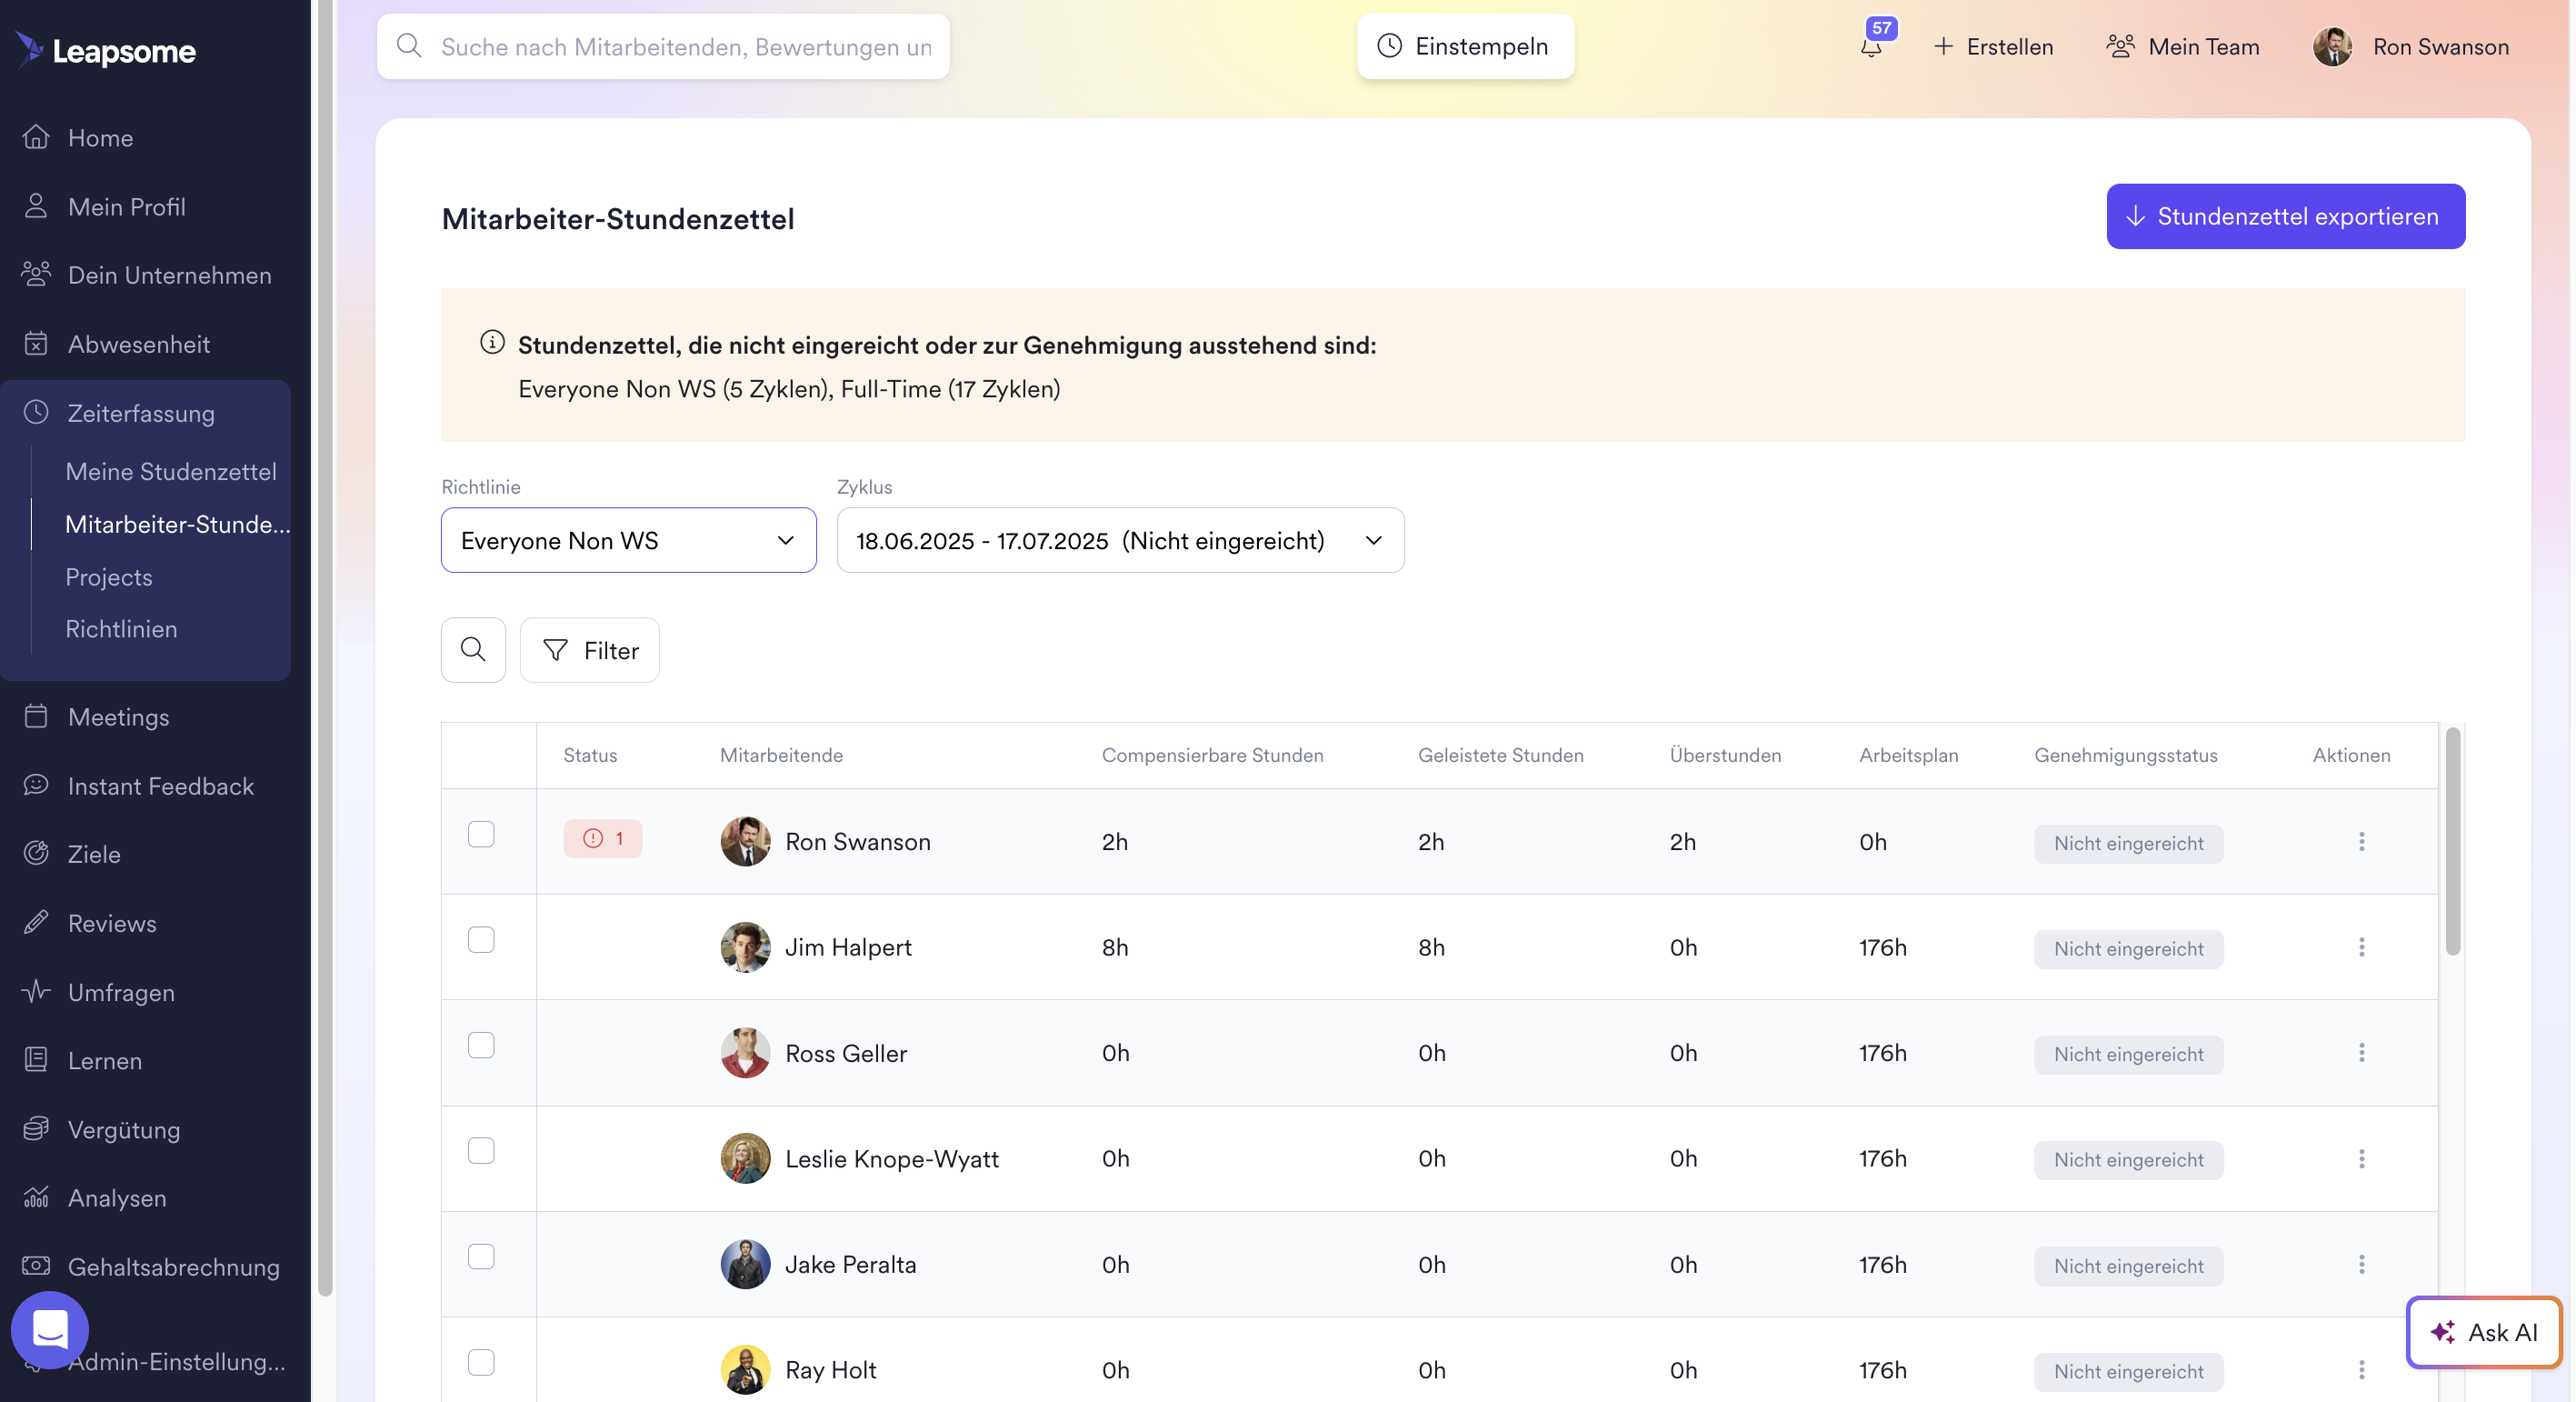Click the Überstunden column header

1725,755
